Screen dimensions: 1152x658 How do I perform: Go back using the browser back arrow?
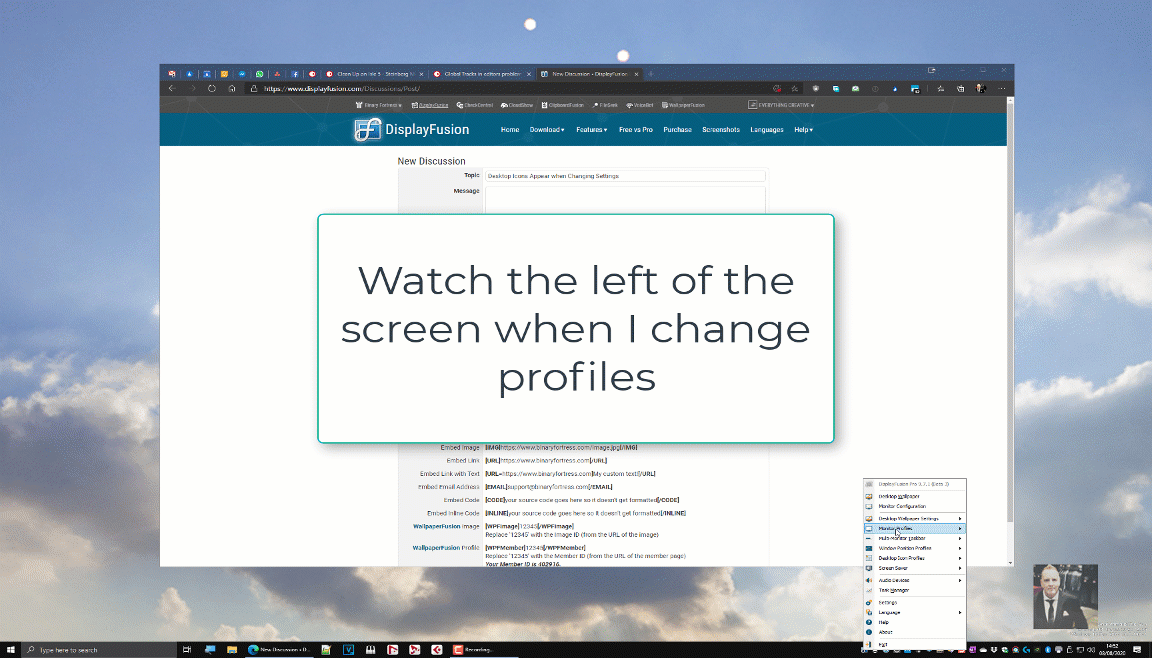tap(171, 89)
